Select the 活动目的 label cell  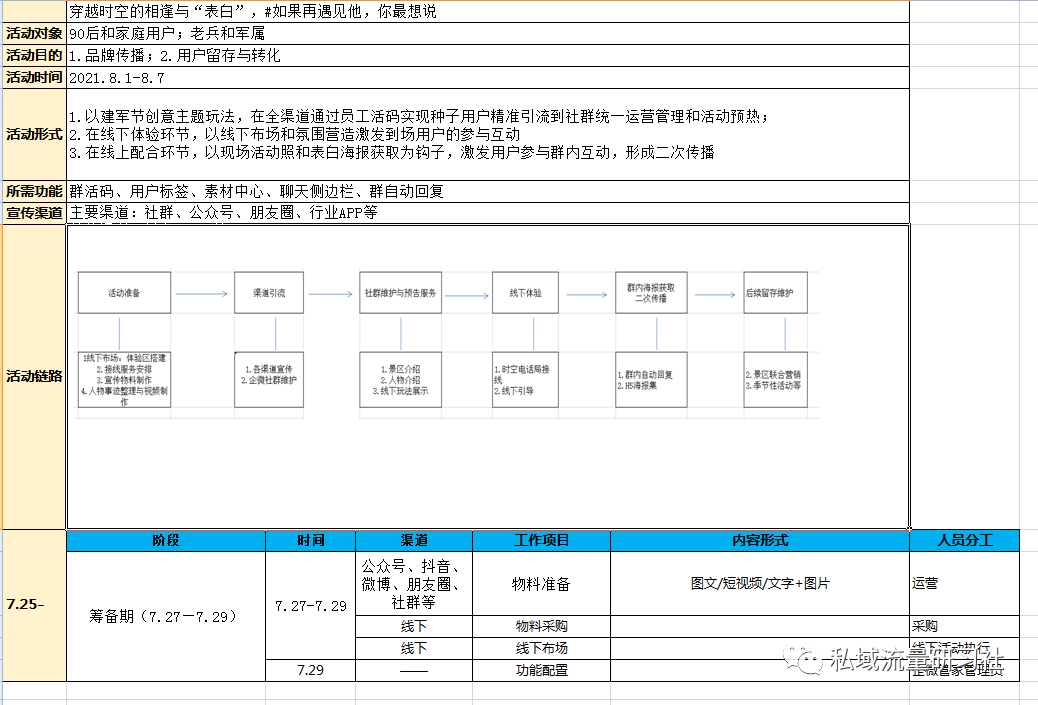[x=34, y=56]
